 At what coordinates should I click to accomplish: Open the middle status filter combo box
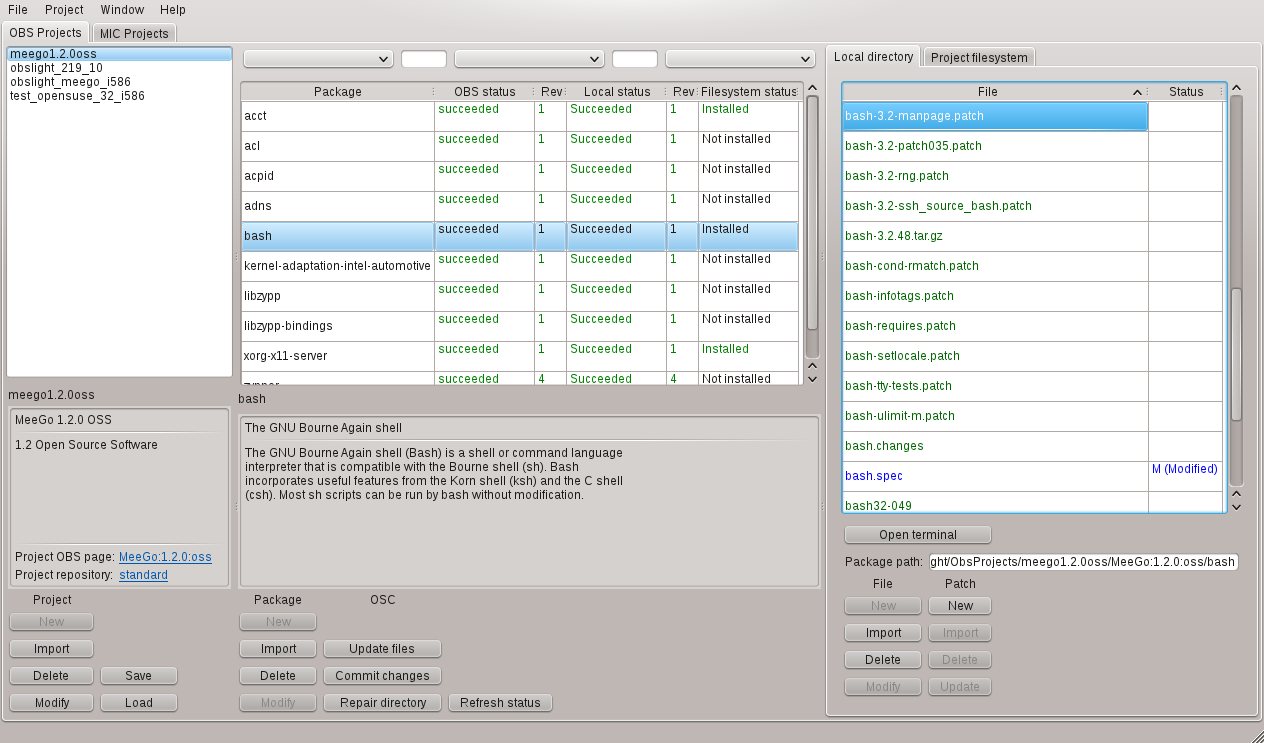coord(528,58)
